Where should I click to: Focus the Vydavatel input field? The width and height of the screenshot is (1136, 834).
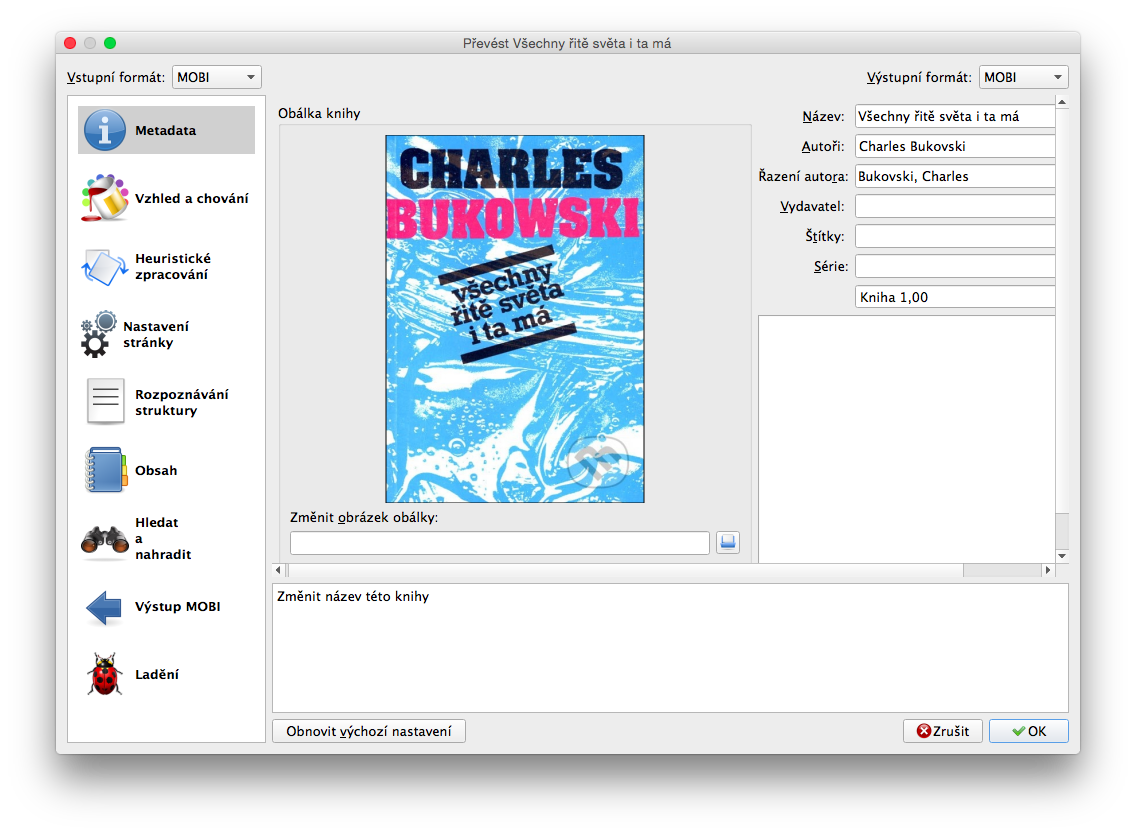(955, 206)
